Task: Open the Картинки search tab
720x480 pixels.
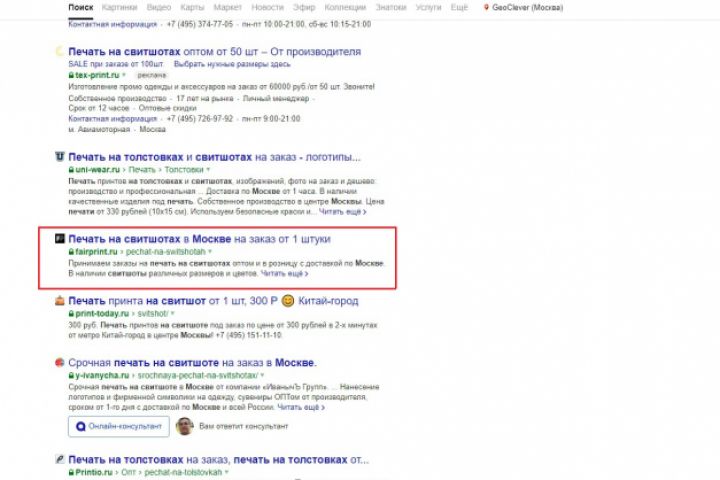Action: 119,7
